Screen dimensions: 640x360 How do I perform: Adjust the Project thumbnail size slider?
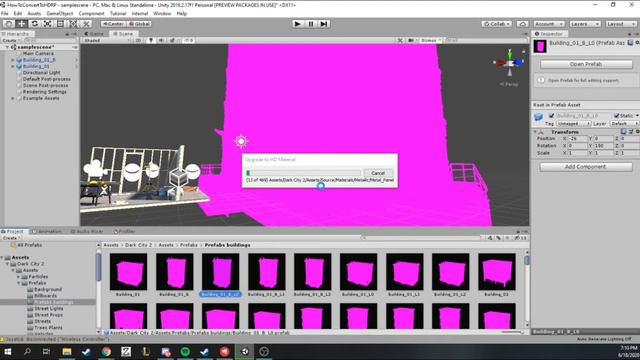coord(512,332)
